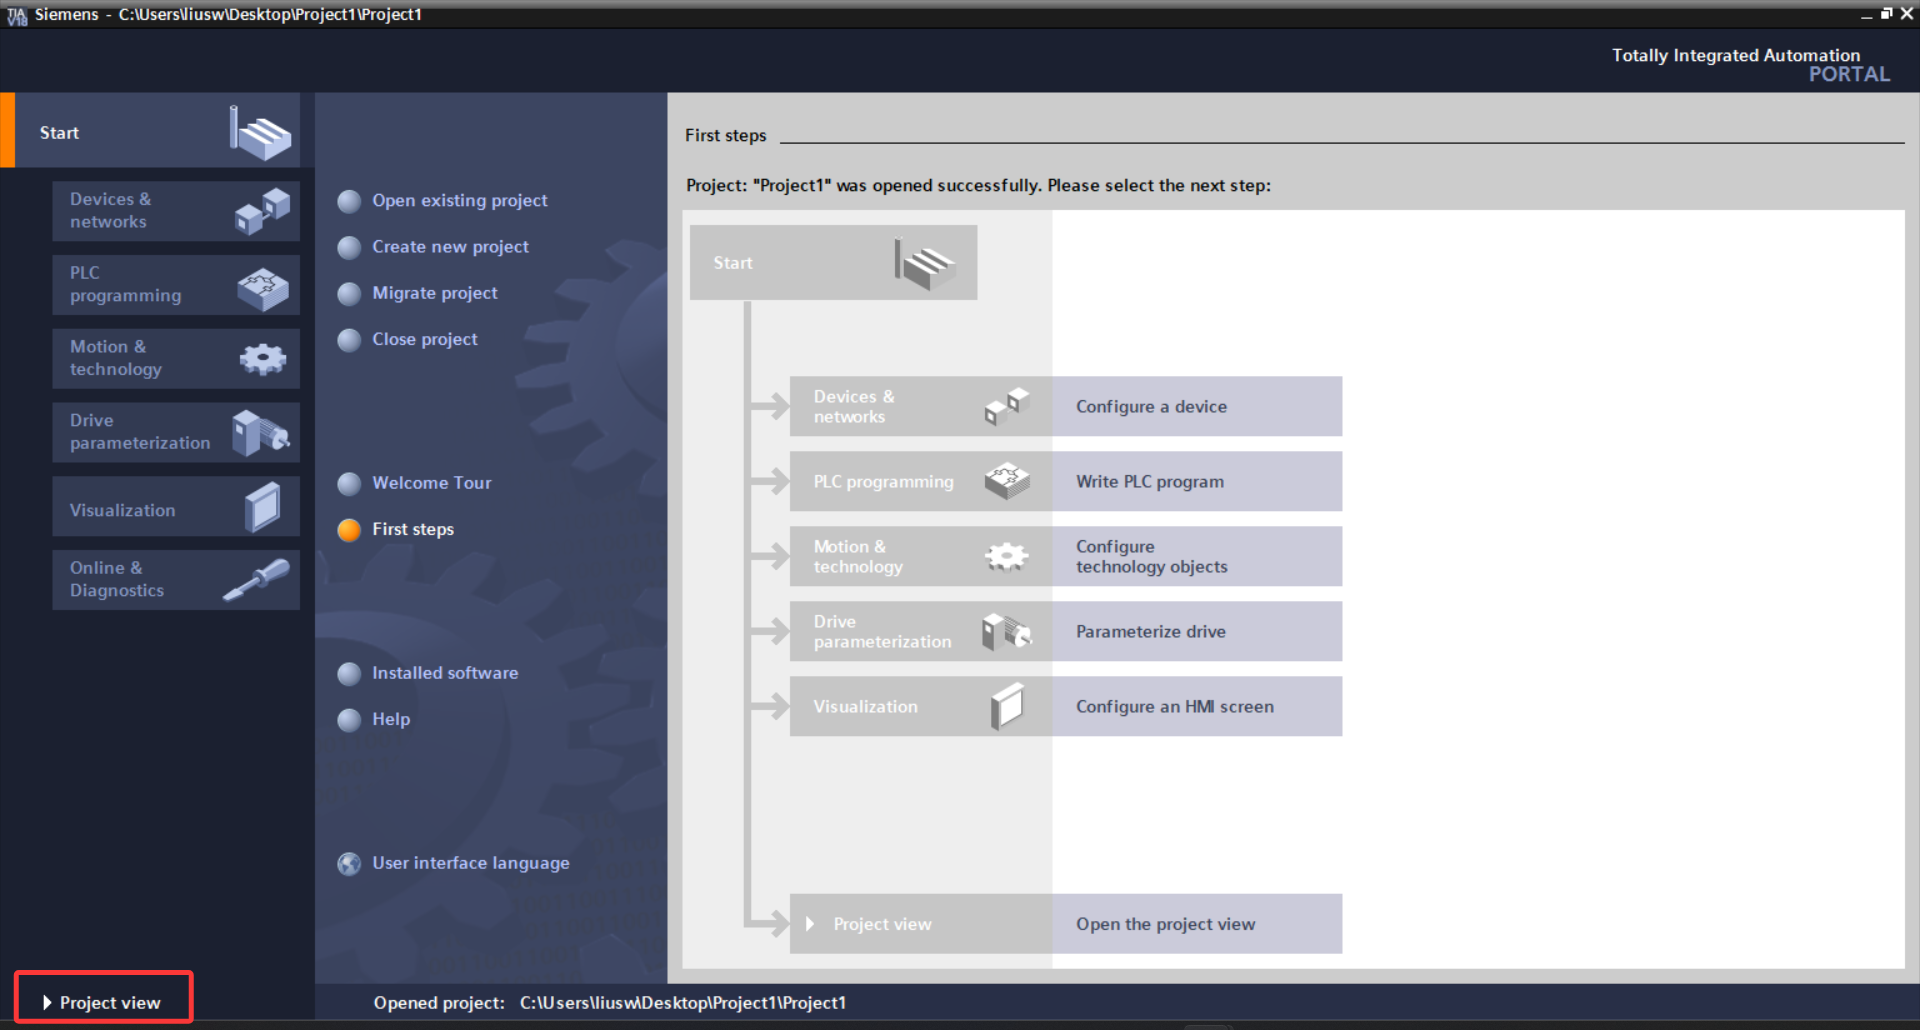Click bullet beside Migrate project

pyautogui.click(x=349, y=294)
